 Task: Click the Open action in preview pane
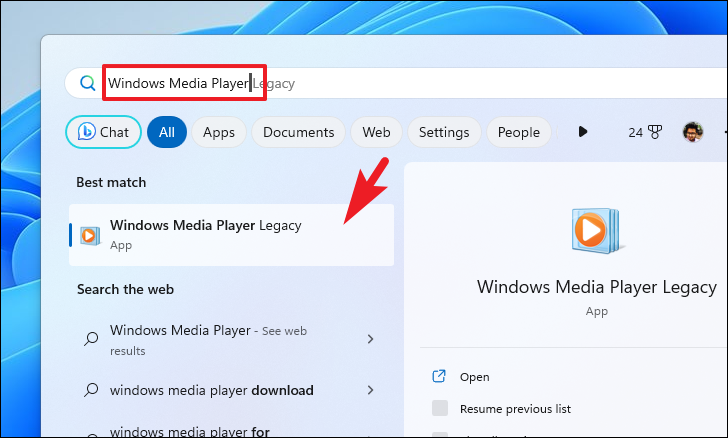[474, 377]
